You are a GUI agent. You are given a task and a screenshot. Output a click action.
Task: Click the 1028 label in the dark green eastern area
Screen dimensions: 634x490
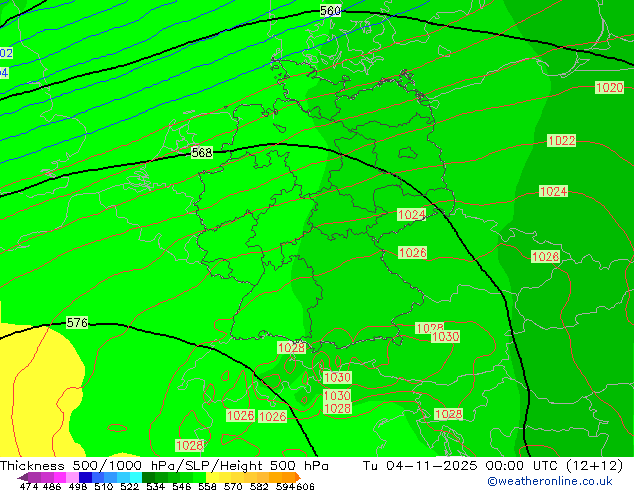(x=545, y=256)
